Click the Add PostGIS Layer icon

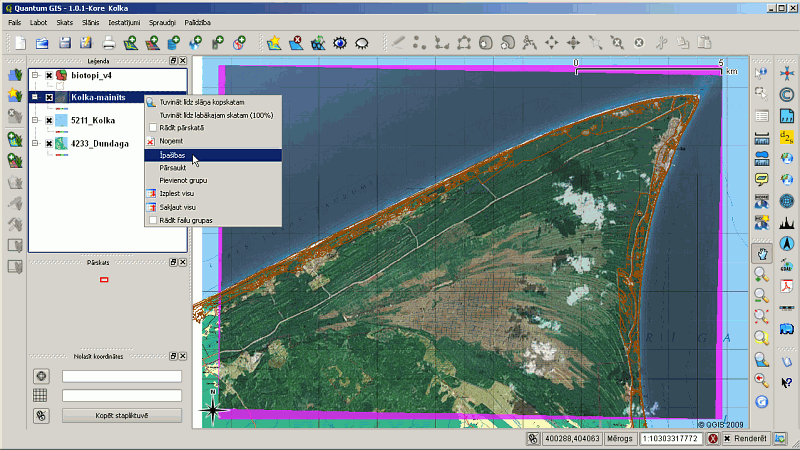pyautogui.click(x=174, y=43)
